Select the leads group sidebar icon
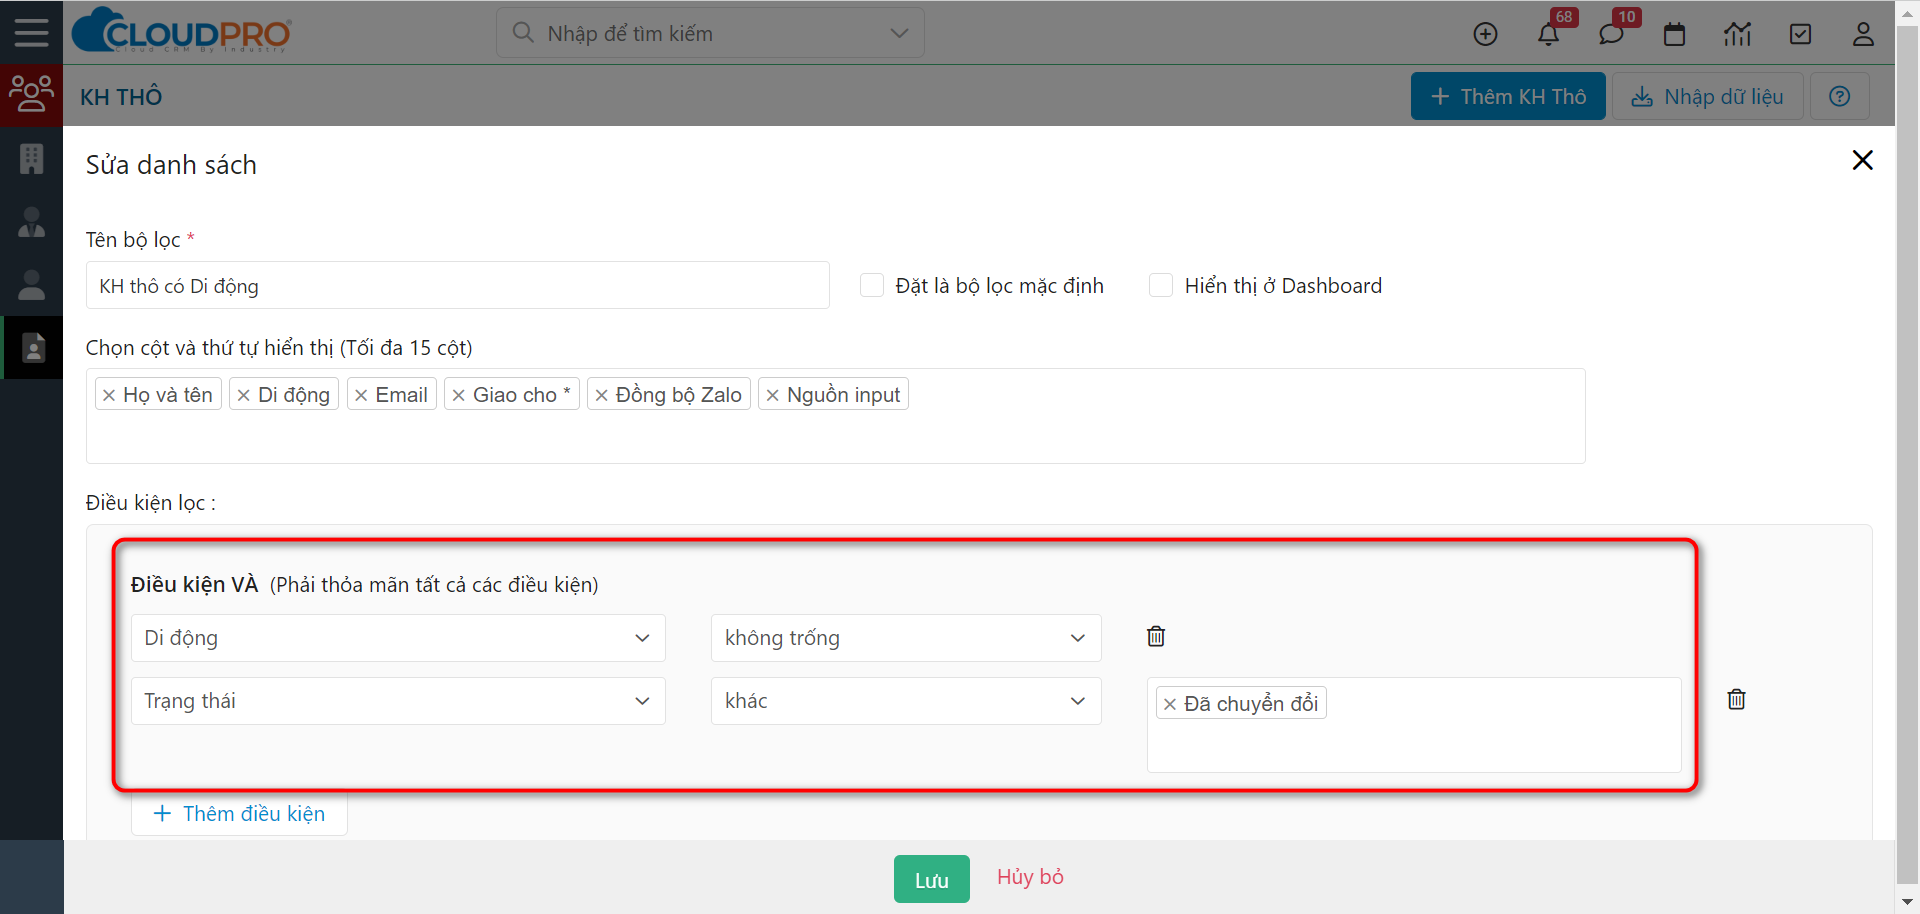The image size is (1920, 914). click(x=31, y=94)
